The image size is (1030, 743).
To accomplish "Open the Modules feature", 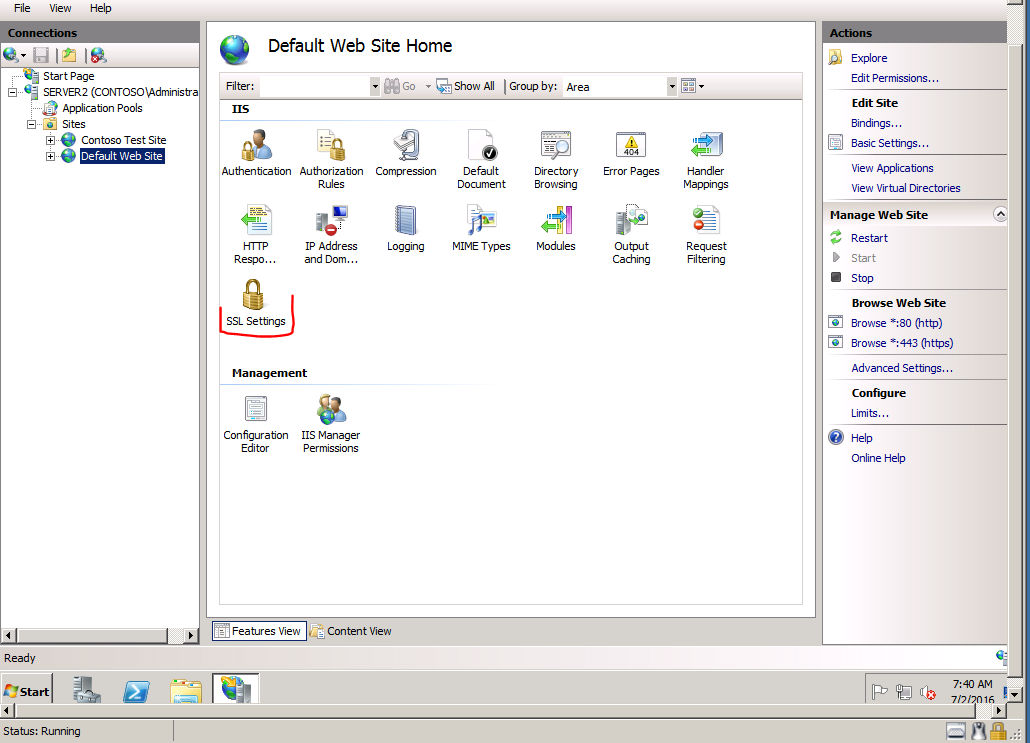I will point(556,229).
